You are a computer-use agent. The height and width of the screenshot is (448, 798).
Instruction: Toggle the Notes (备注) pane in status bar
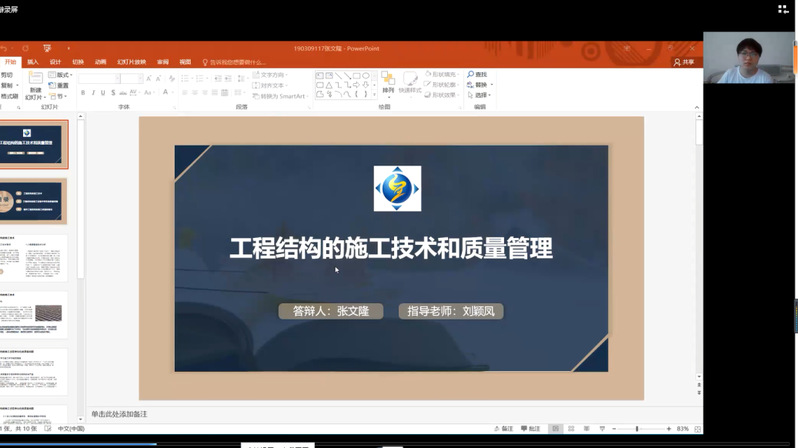pos(507,428)
